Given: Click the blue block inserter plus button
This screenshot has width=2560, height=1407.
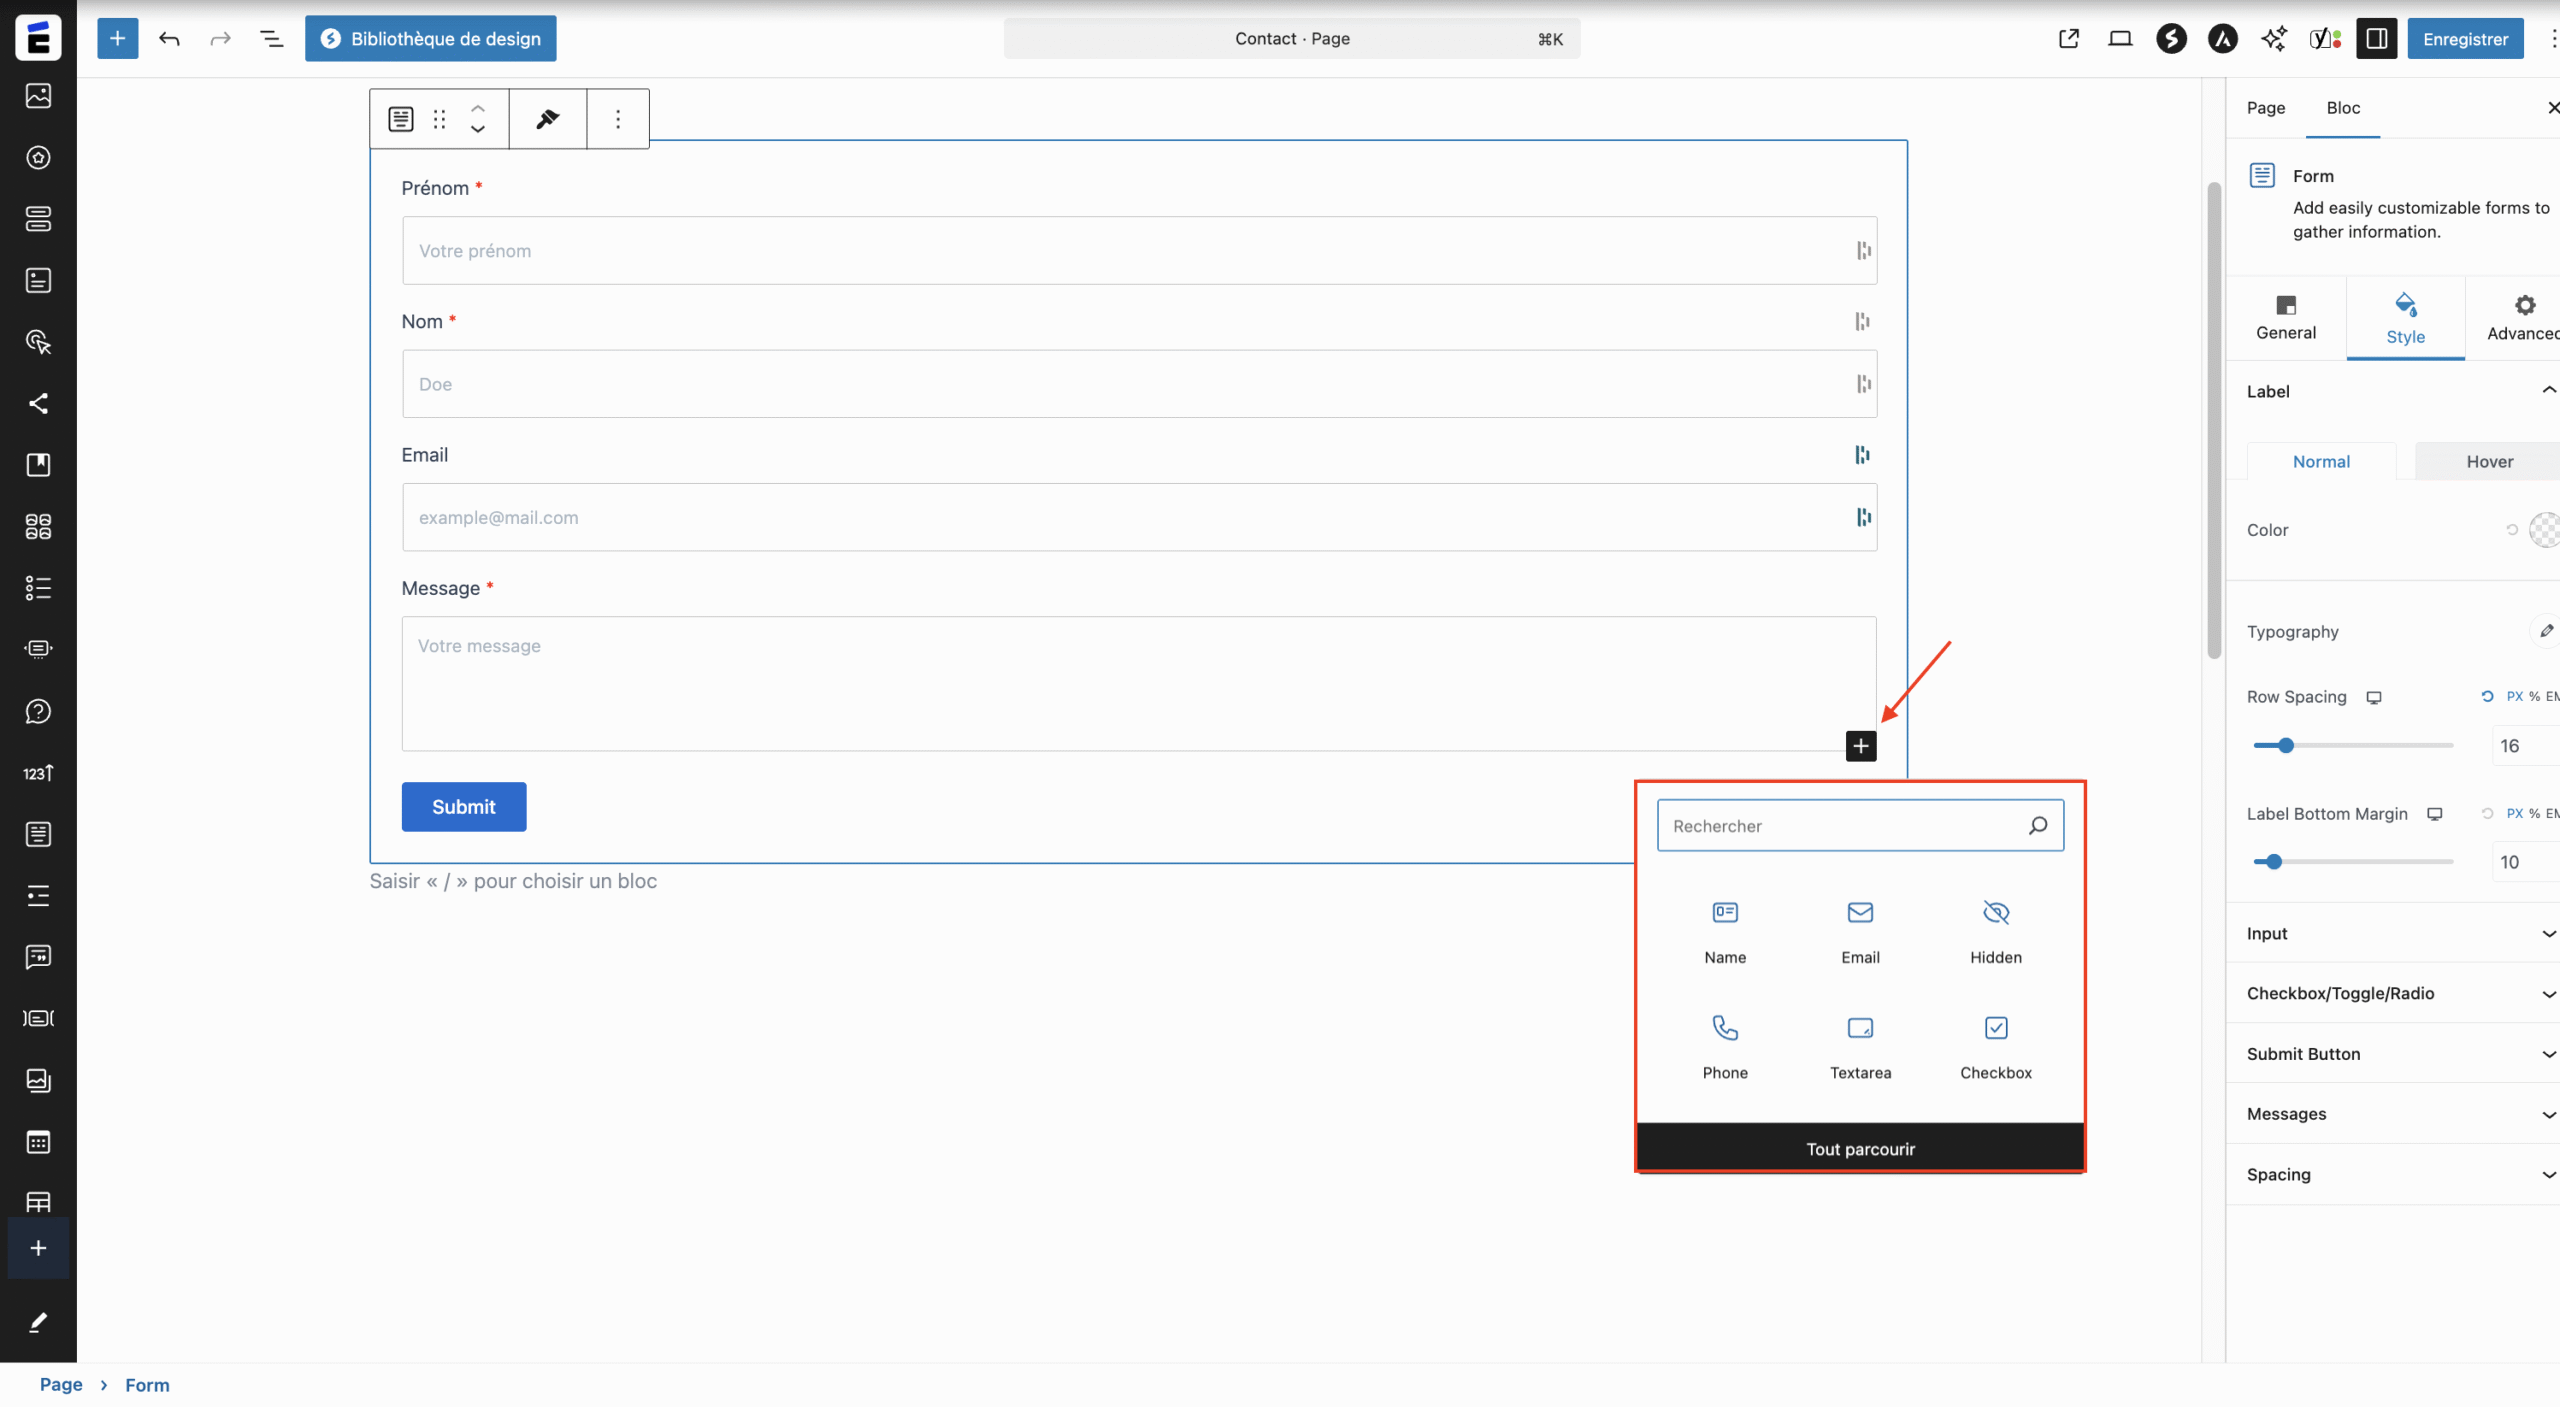Looking at the screenshot, I should point(117,39).
